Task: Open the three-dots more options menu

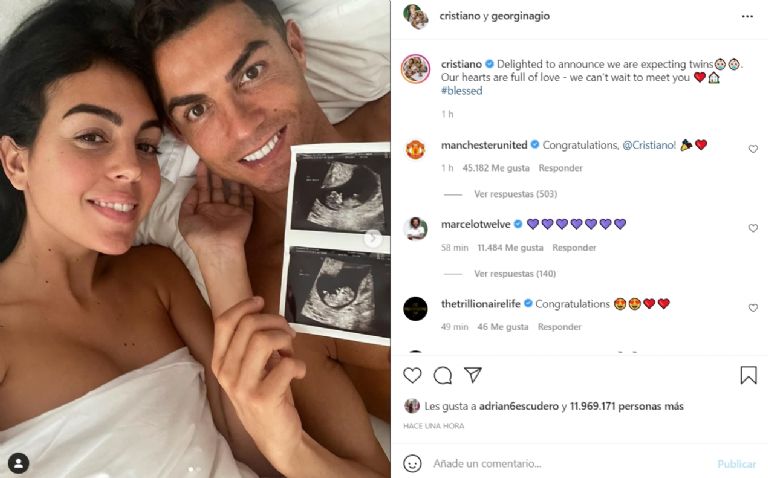Action: (x=747, y=17)
